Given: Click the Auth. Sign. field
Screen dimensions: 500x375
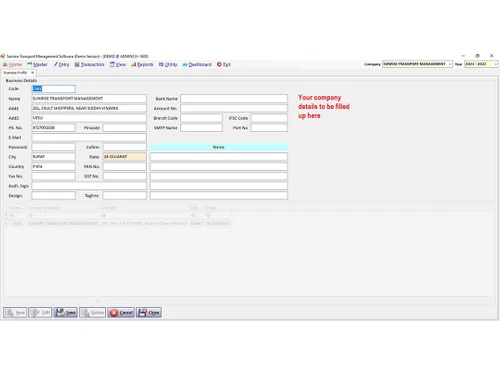Looking at the screenshot, I should click(x=89, y=186).
